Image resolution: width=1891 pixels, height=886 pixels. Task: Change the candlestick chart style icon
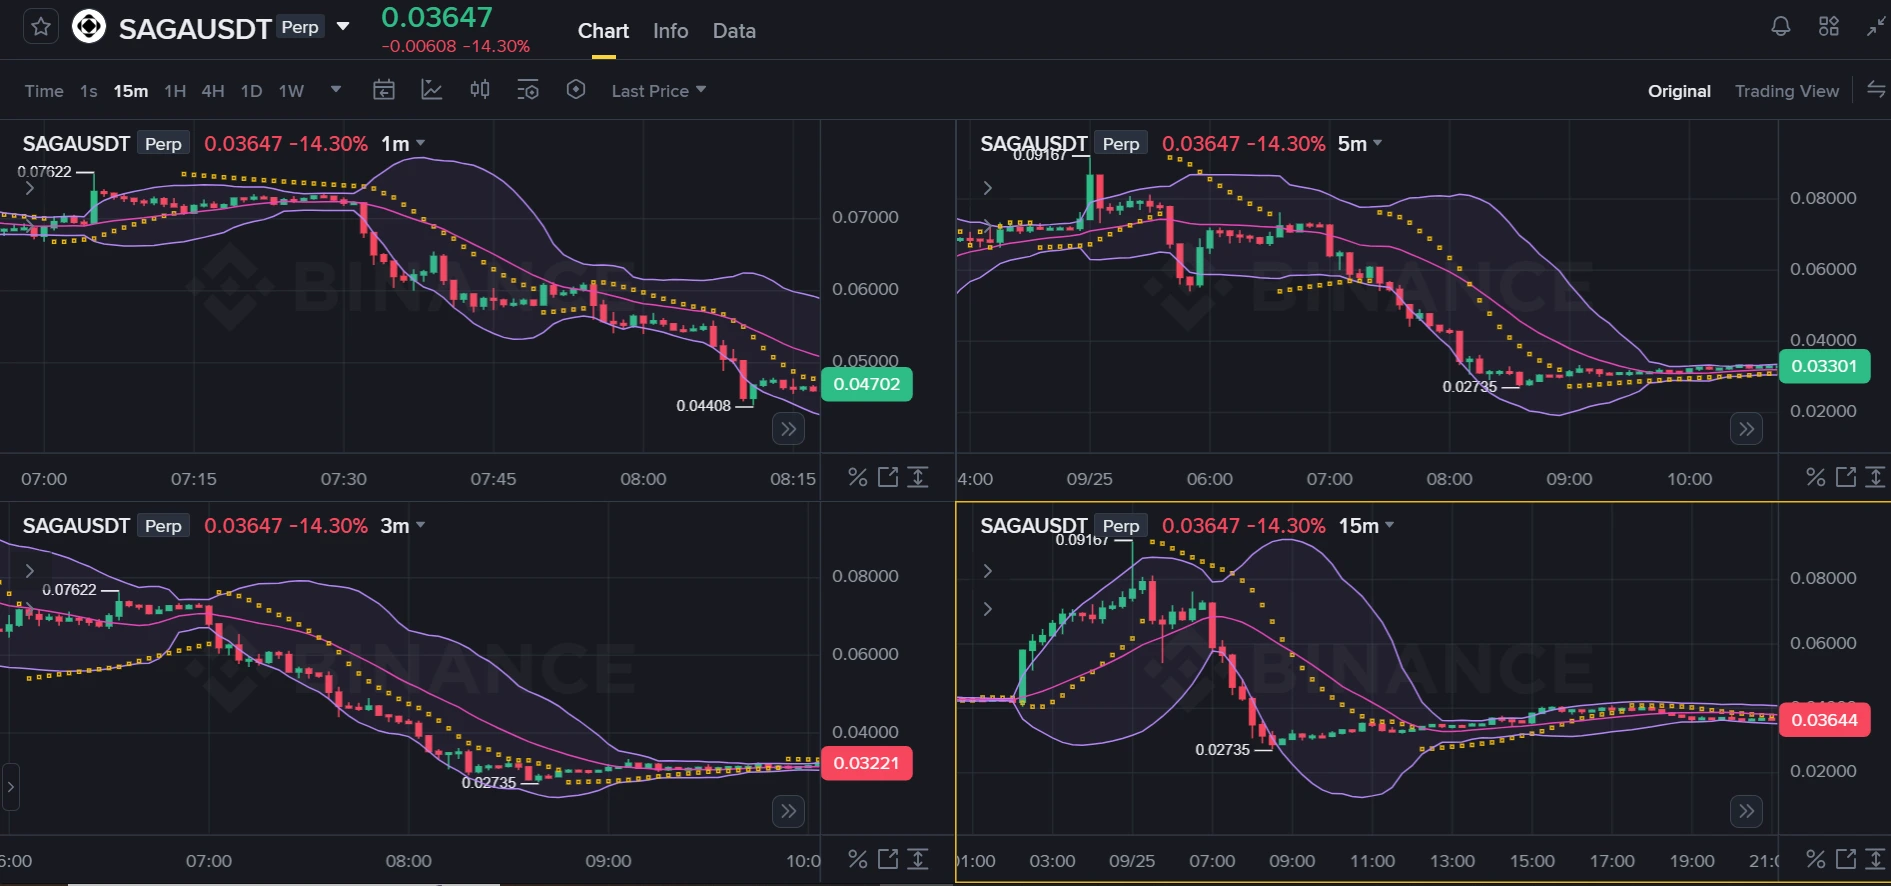[x=480, y=90]
